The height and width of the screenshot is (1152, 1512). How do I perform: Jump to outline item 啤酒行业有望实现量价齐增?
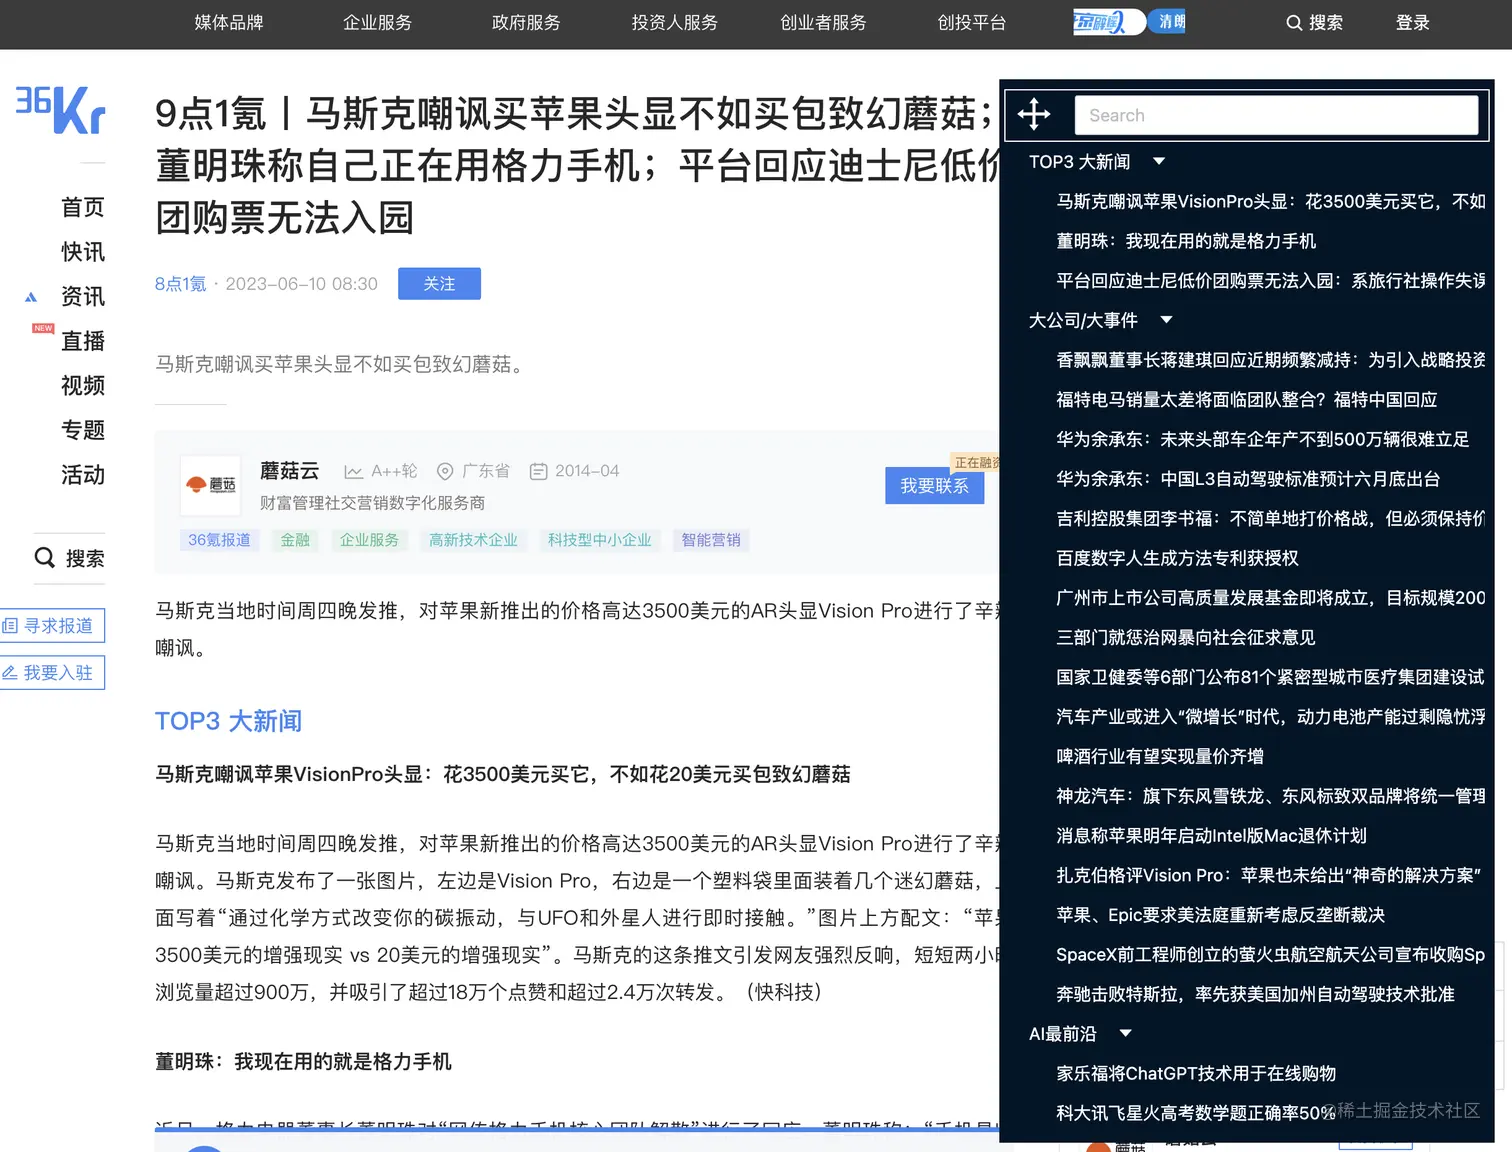[1159, 756]
